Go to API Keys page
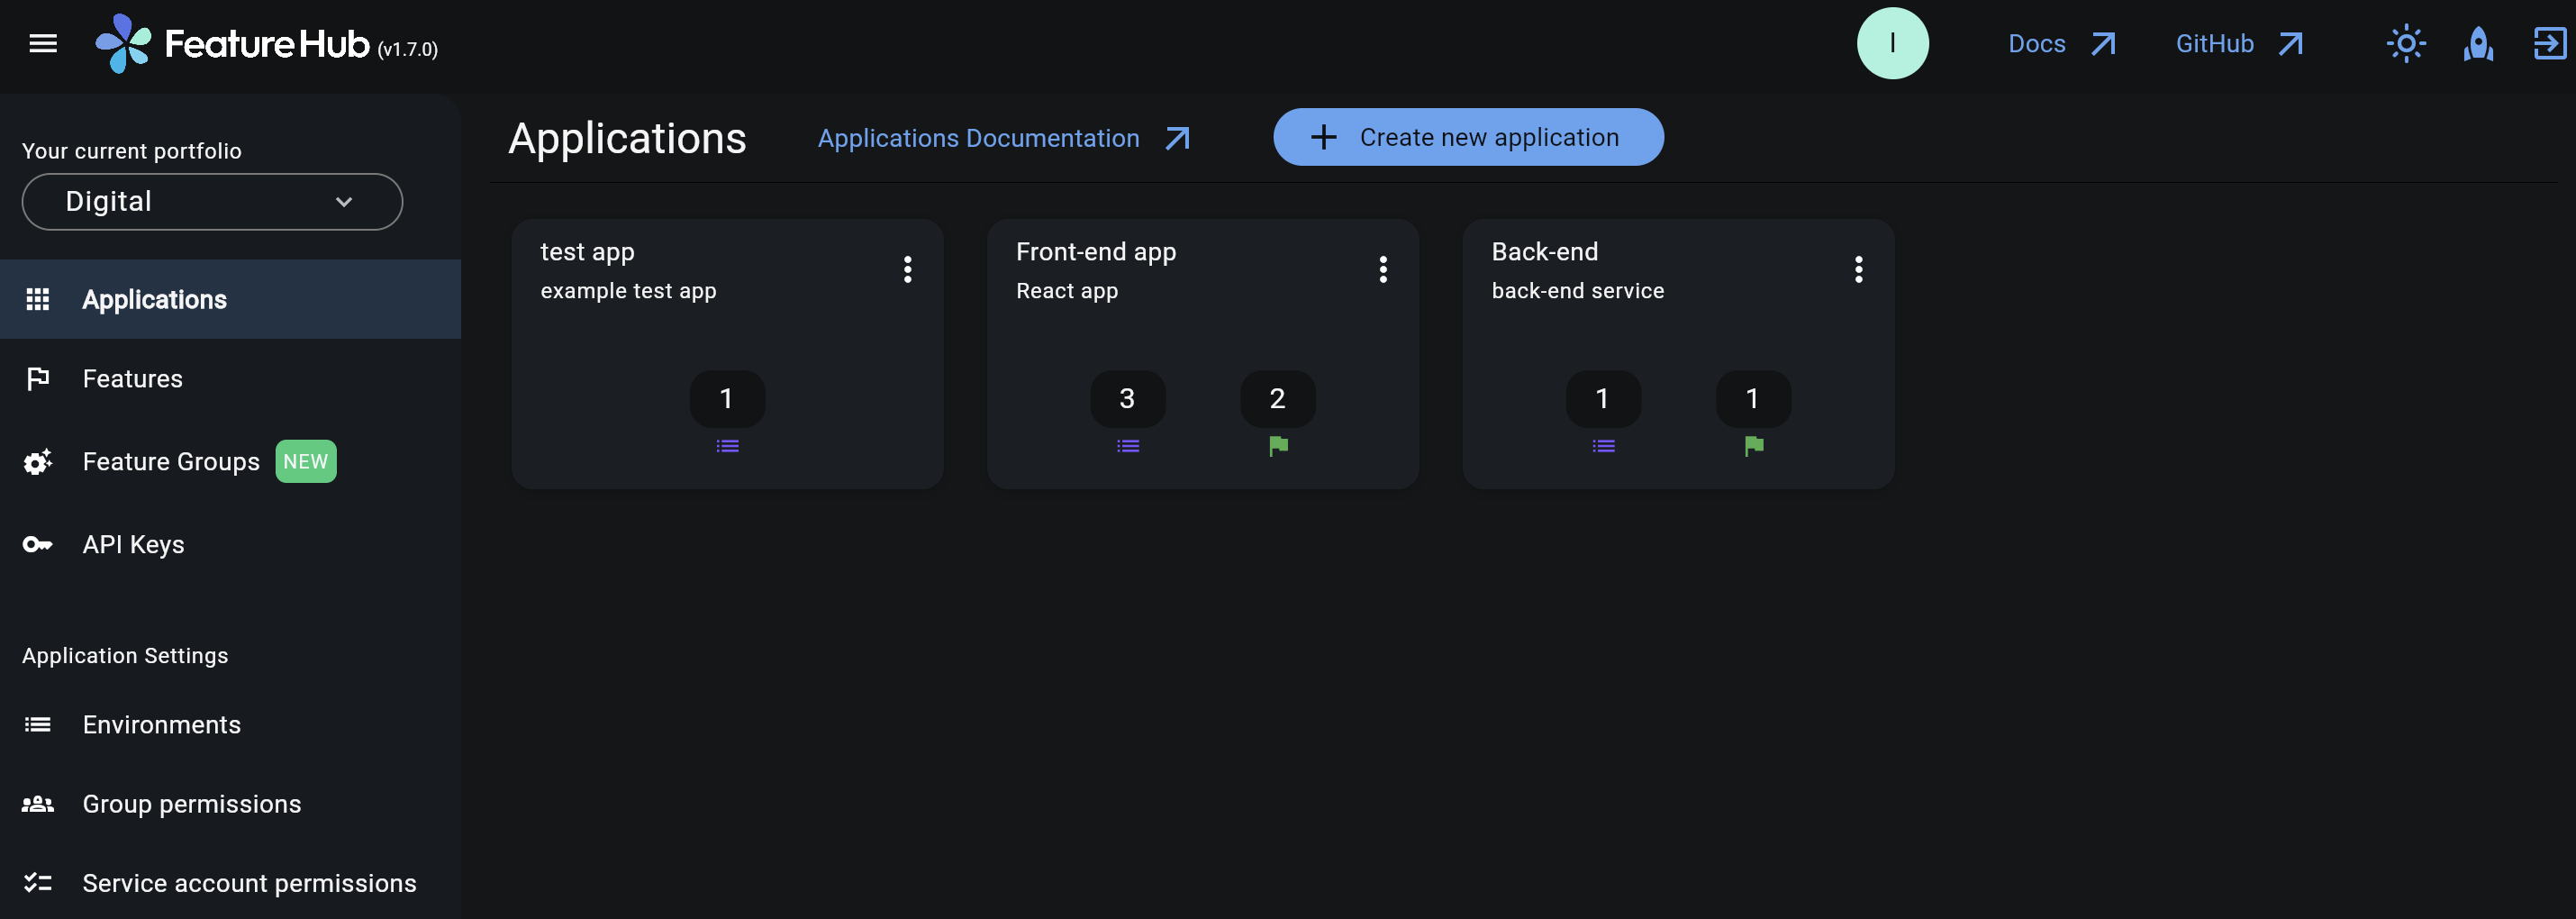 (x=133, y=545)
